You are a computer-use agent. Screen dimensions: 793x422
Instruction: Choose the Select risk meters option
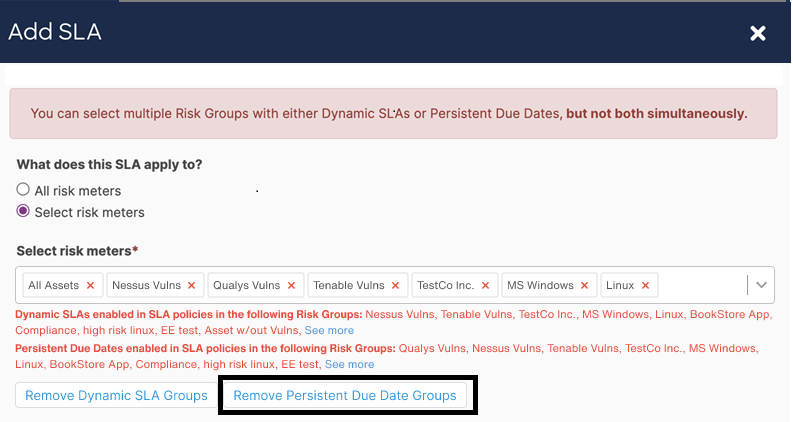23,210
